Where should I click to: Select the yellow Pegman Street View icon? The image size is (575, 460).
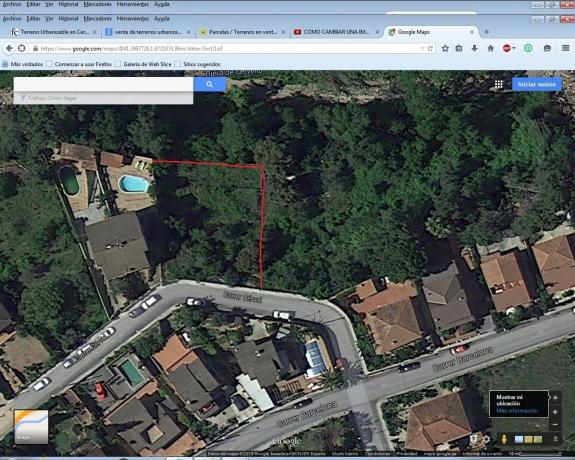pos(504,439)
